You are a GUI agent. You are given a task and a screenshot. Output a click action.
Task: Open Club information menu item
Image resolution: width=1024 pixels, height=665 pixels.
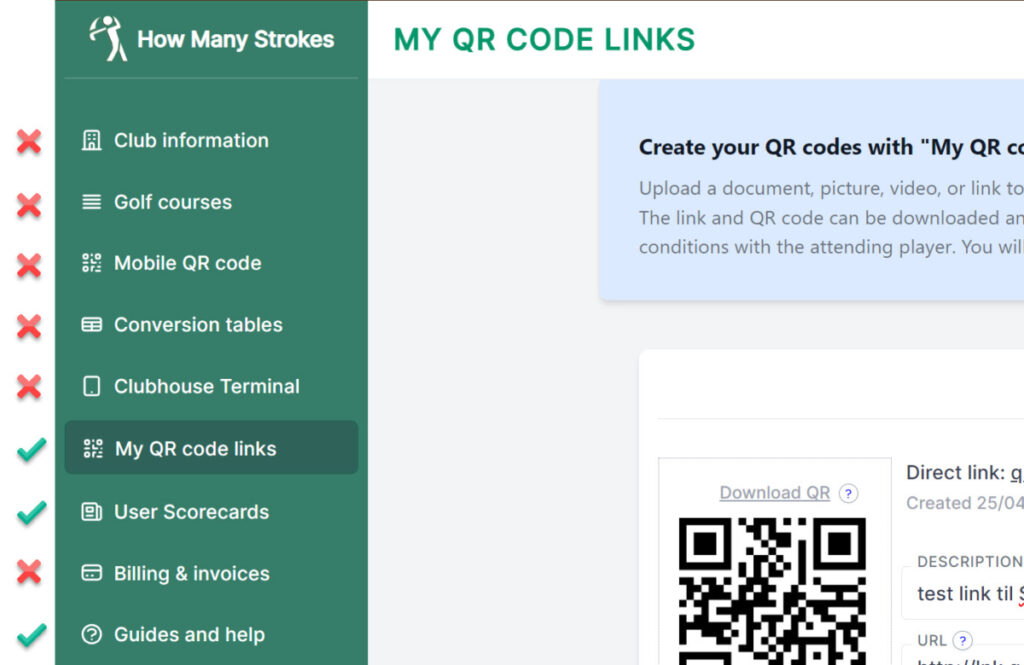coord(211,140)
